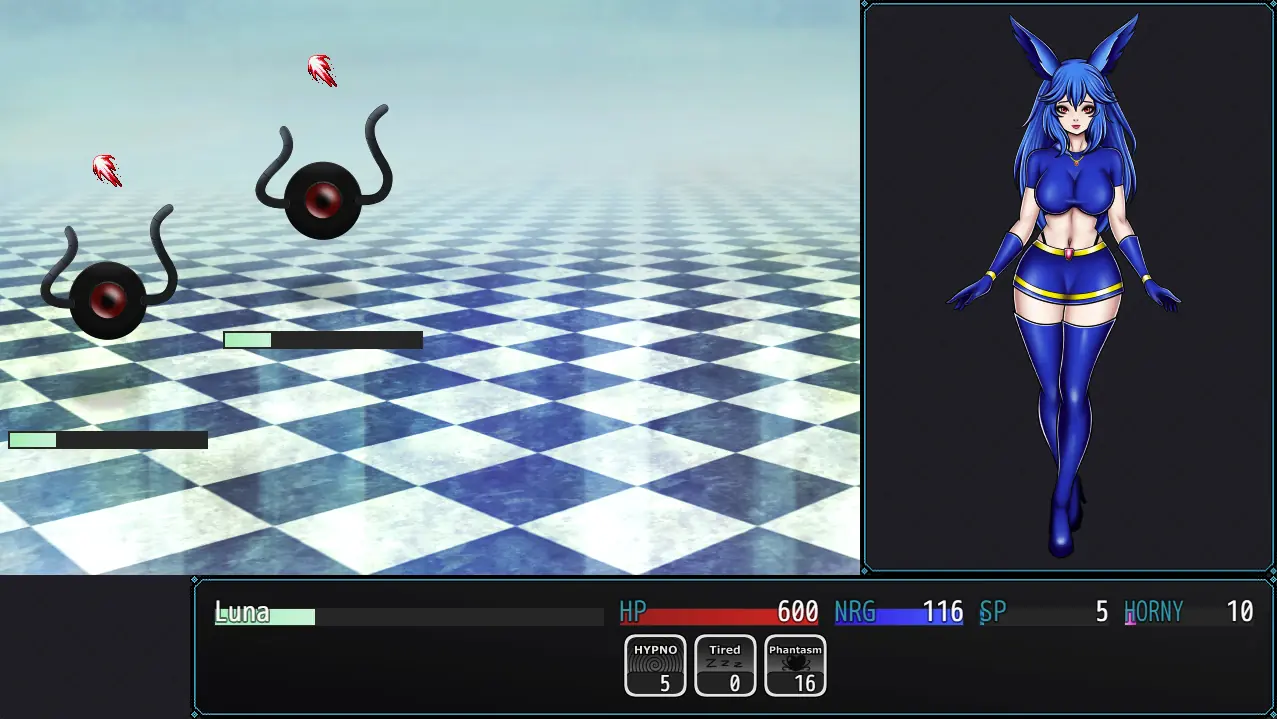Click the HORNY stat gauge

pos(1188,618)
